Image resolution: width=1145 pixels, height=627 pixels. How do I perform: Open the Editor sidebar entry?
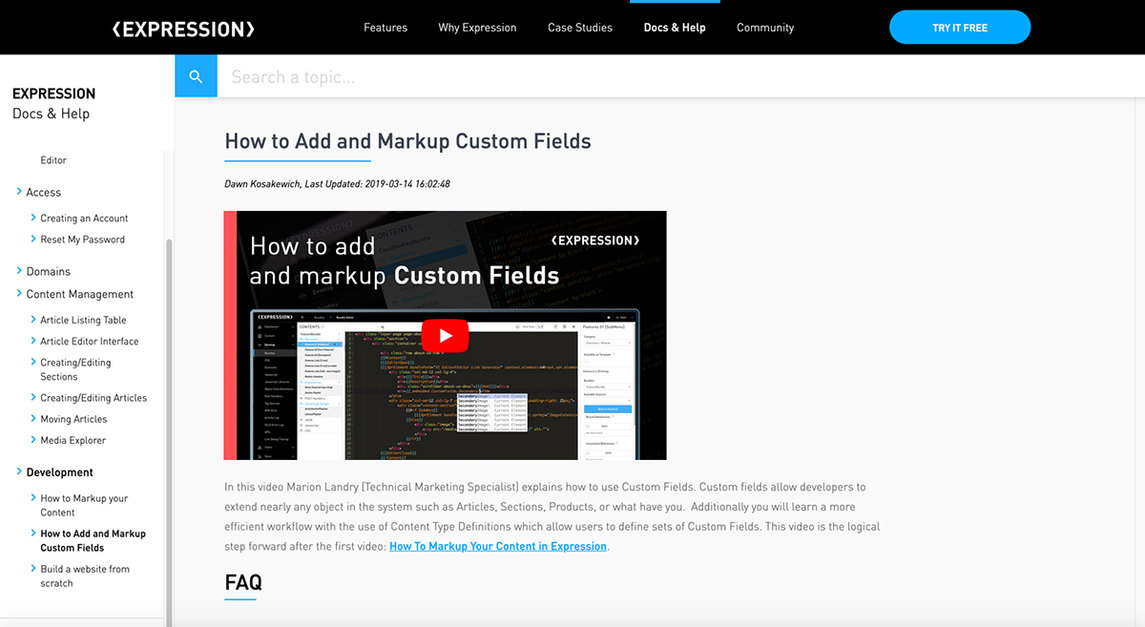point(53,160)
